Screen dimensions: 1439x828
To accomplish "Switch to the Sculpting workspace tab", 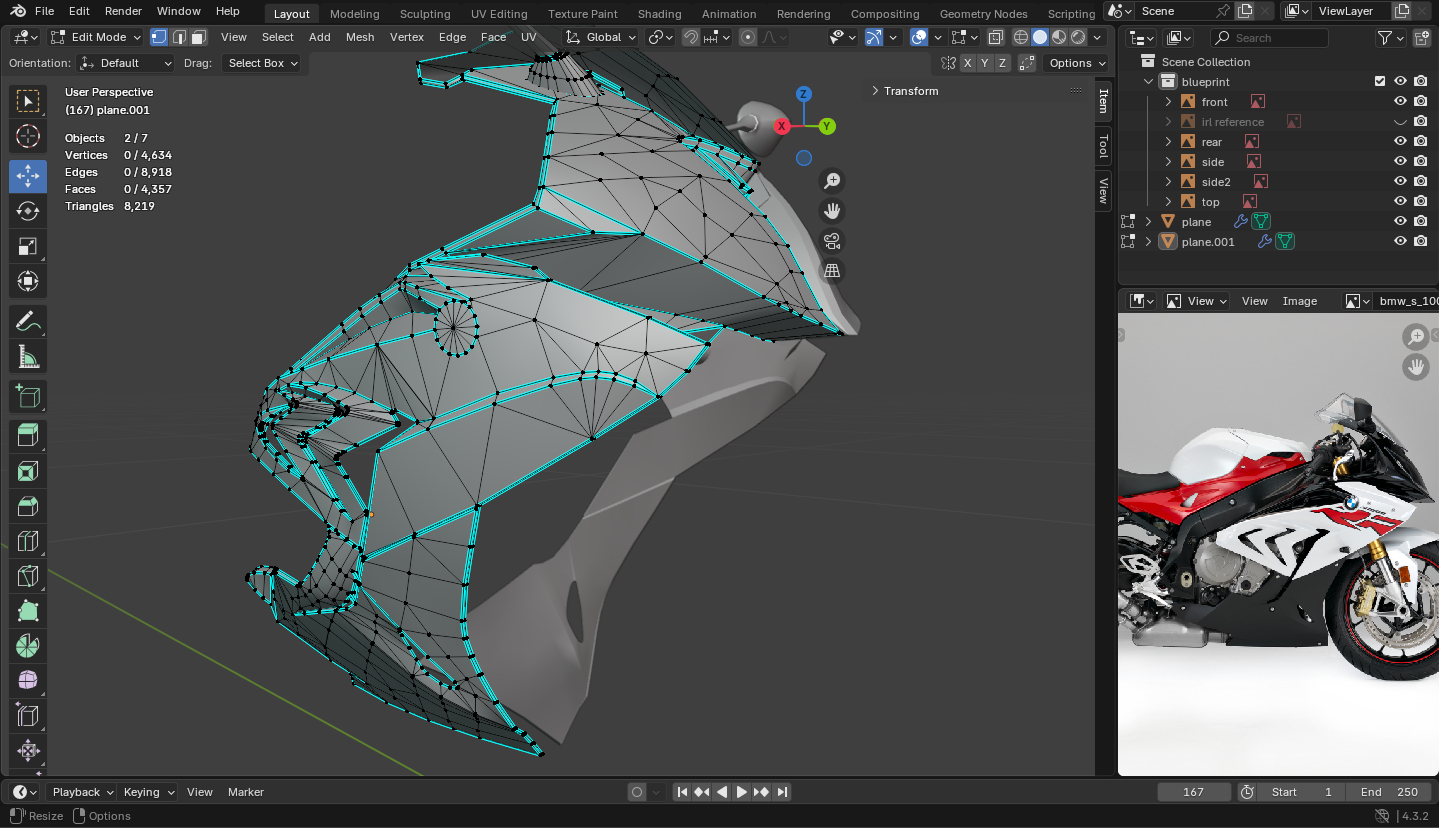I will [x=425, y=14].
